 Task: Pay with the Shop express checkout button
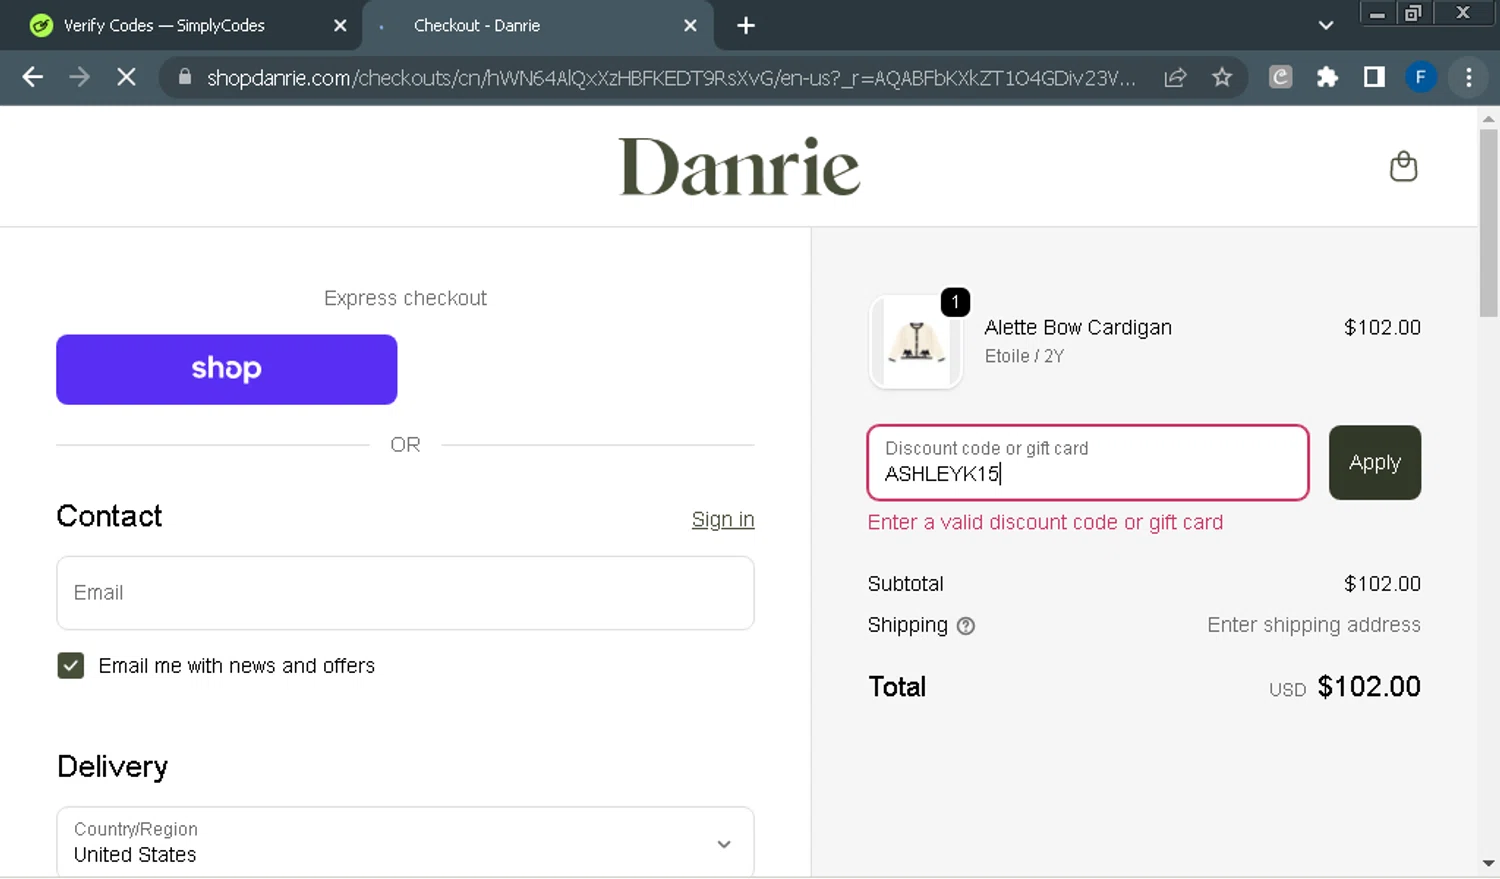(226, 369)
